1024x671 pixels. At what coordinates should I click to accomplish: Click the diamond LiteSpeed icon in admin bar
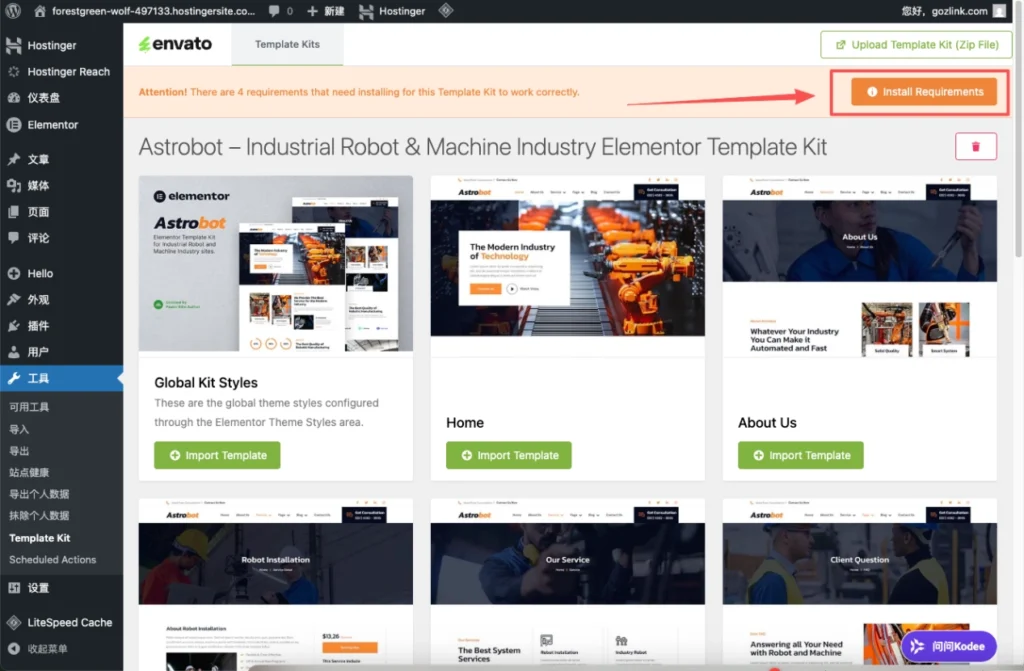pyautogui.click(x=445, y=10)
